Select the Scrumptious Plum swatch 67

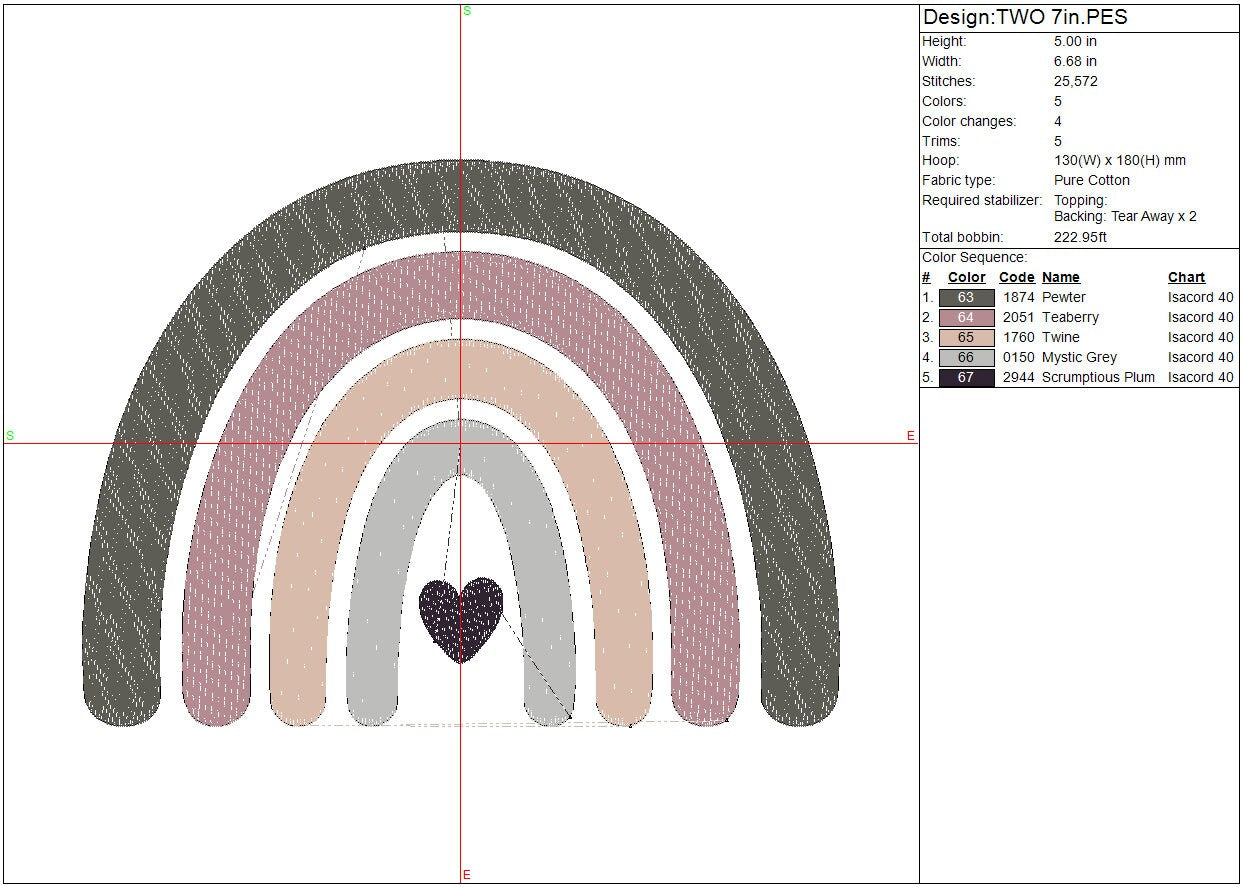click(966, 377)
